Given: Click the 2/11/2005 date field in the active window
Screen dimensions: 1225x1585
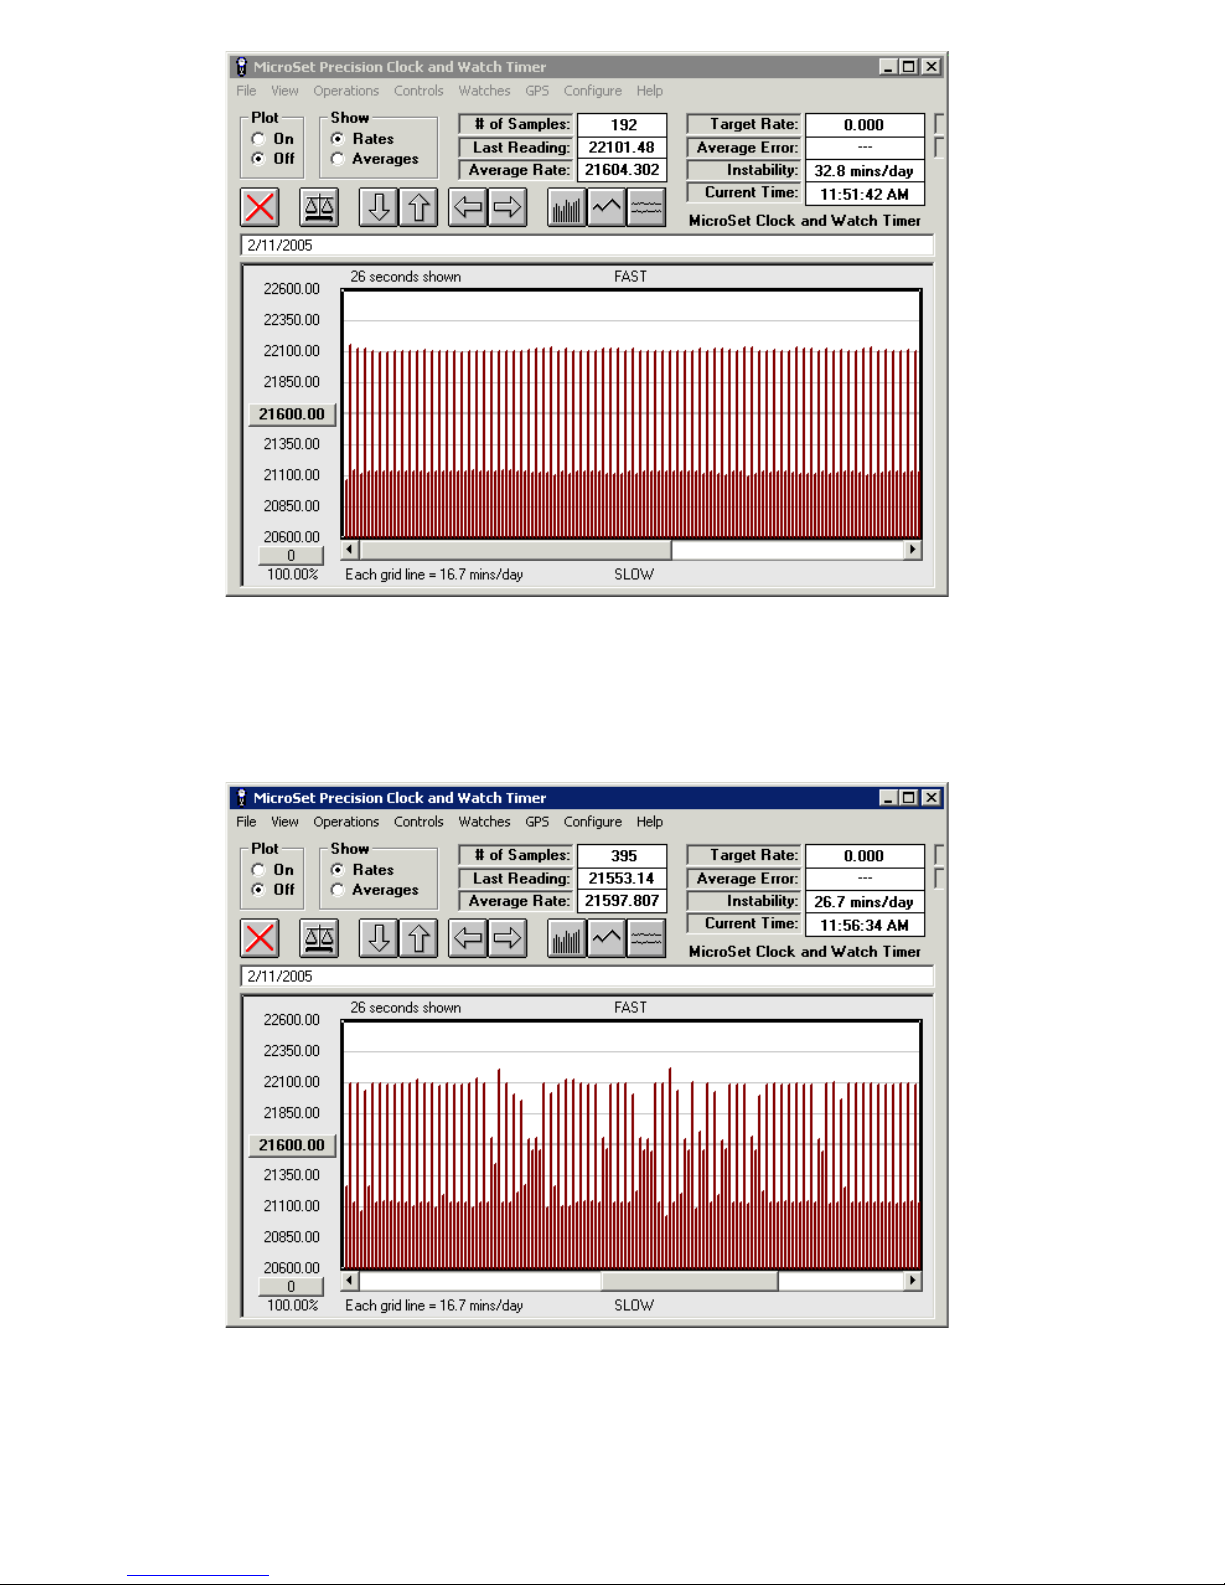Looking at the screenshot, I should click(587, 976).
